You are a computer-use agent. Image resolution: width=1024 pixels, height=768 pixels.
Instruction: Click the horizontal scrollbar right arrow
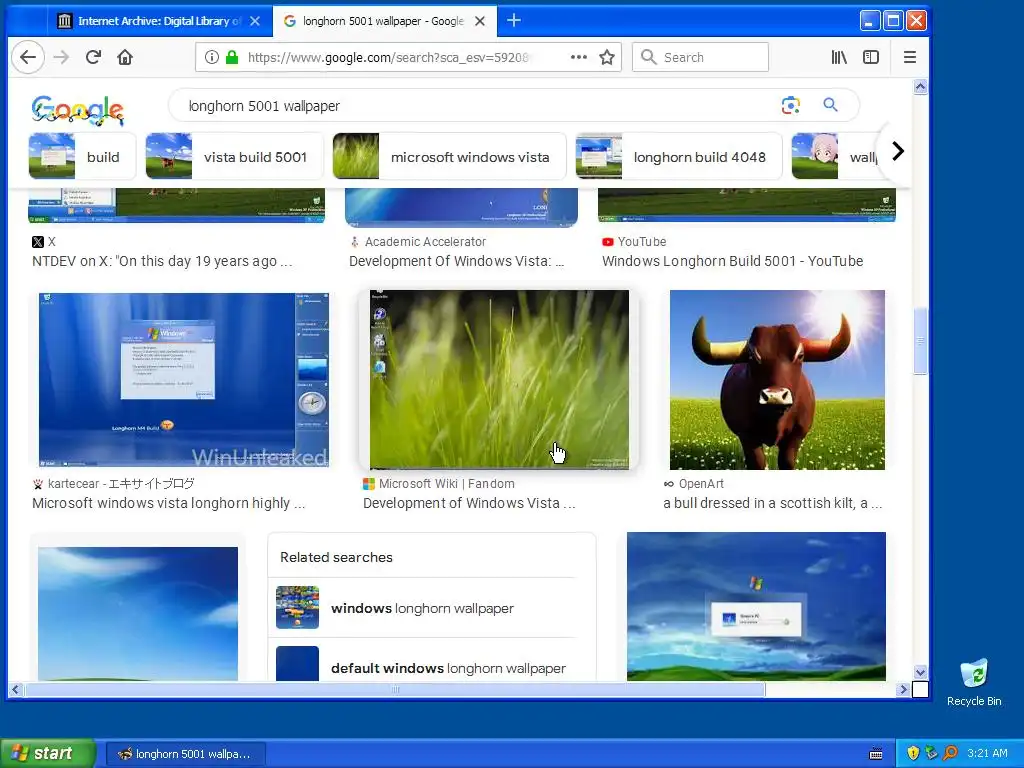pos(903,689)
